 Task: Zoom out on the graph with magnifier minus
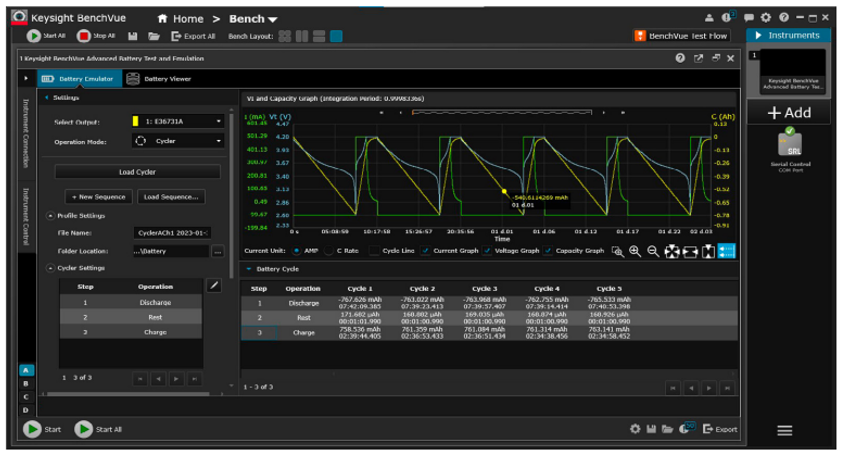[x=653, y=251]
